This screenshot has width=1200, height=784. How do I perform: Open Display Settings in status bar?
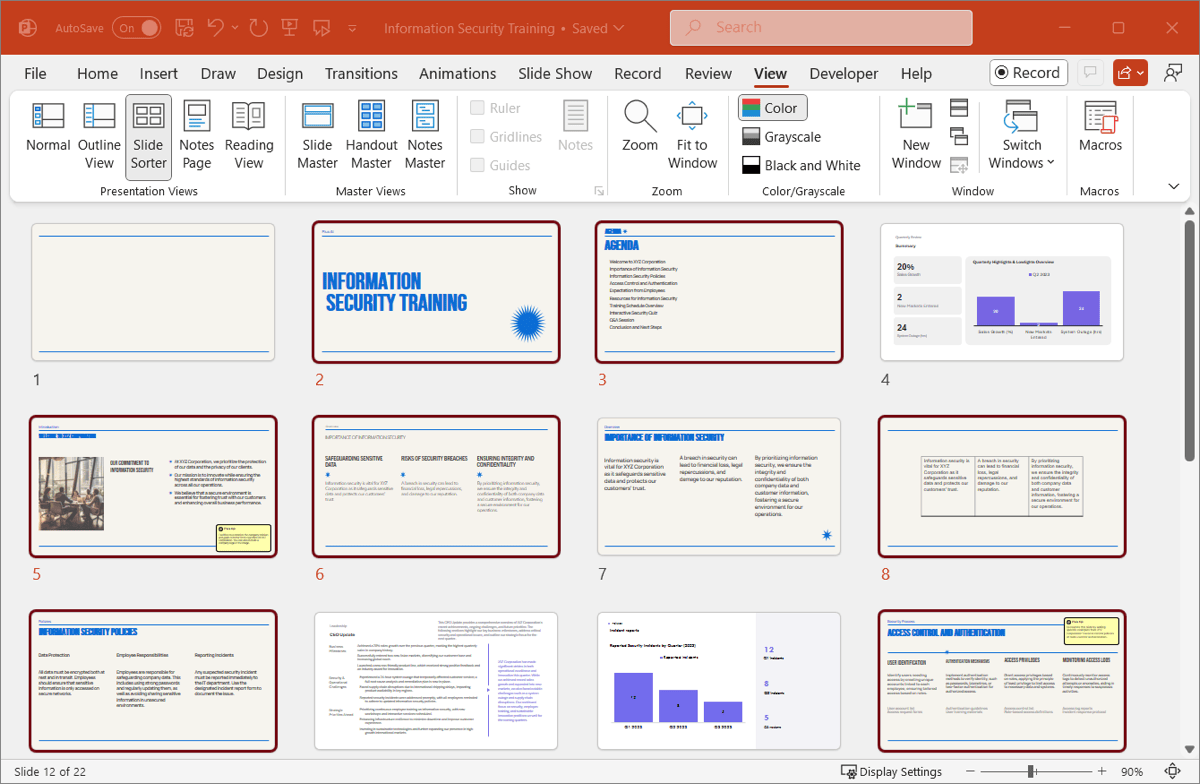(x=892, y=771)
